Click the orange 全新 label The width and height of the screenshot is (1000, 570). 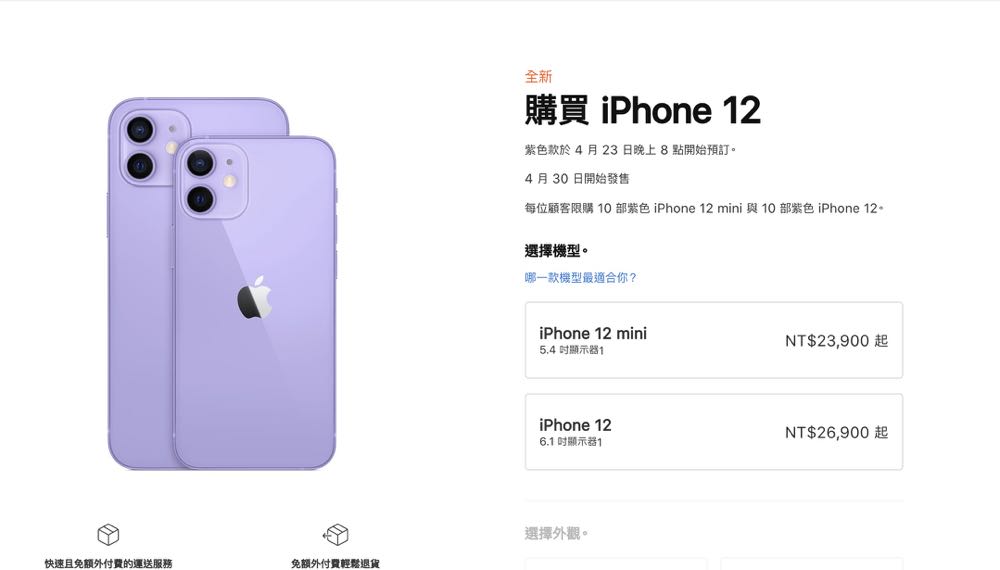coord(538,77)
